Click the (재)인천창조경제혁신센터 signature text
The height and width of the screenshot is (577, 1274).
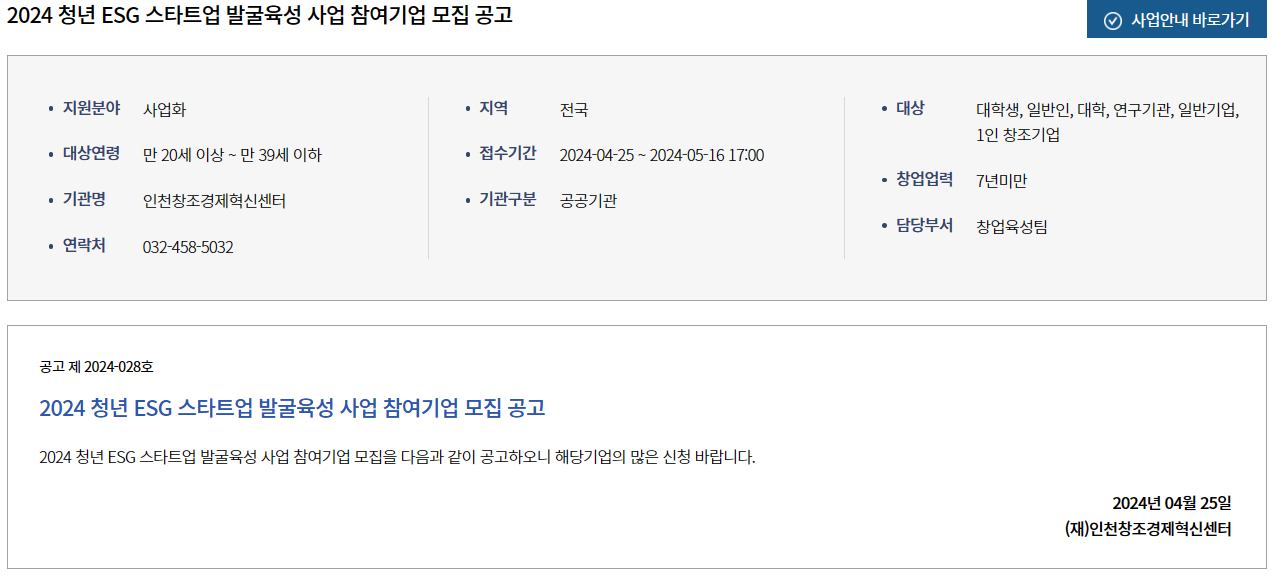(x=1149, y=529)
